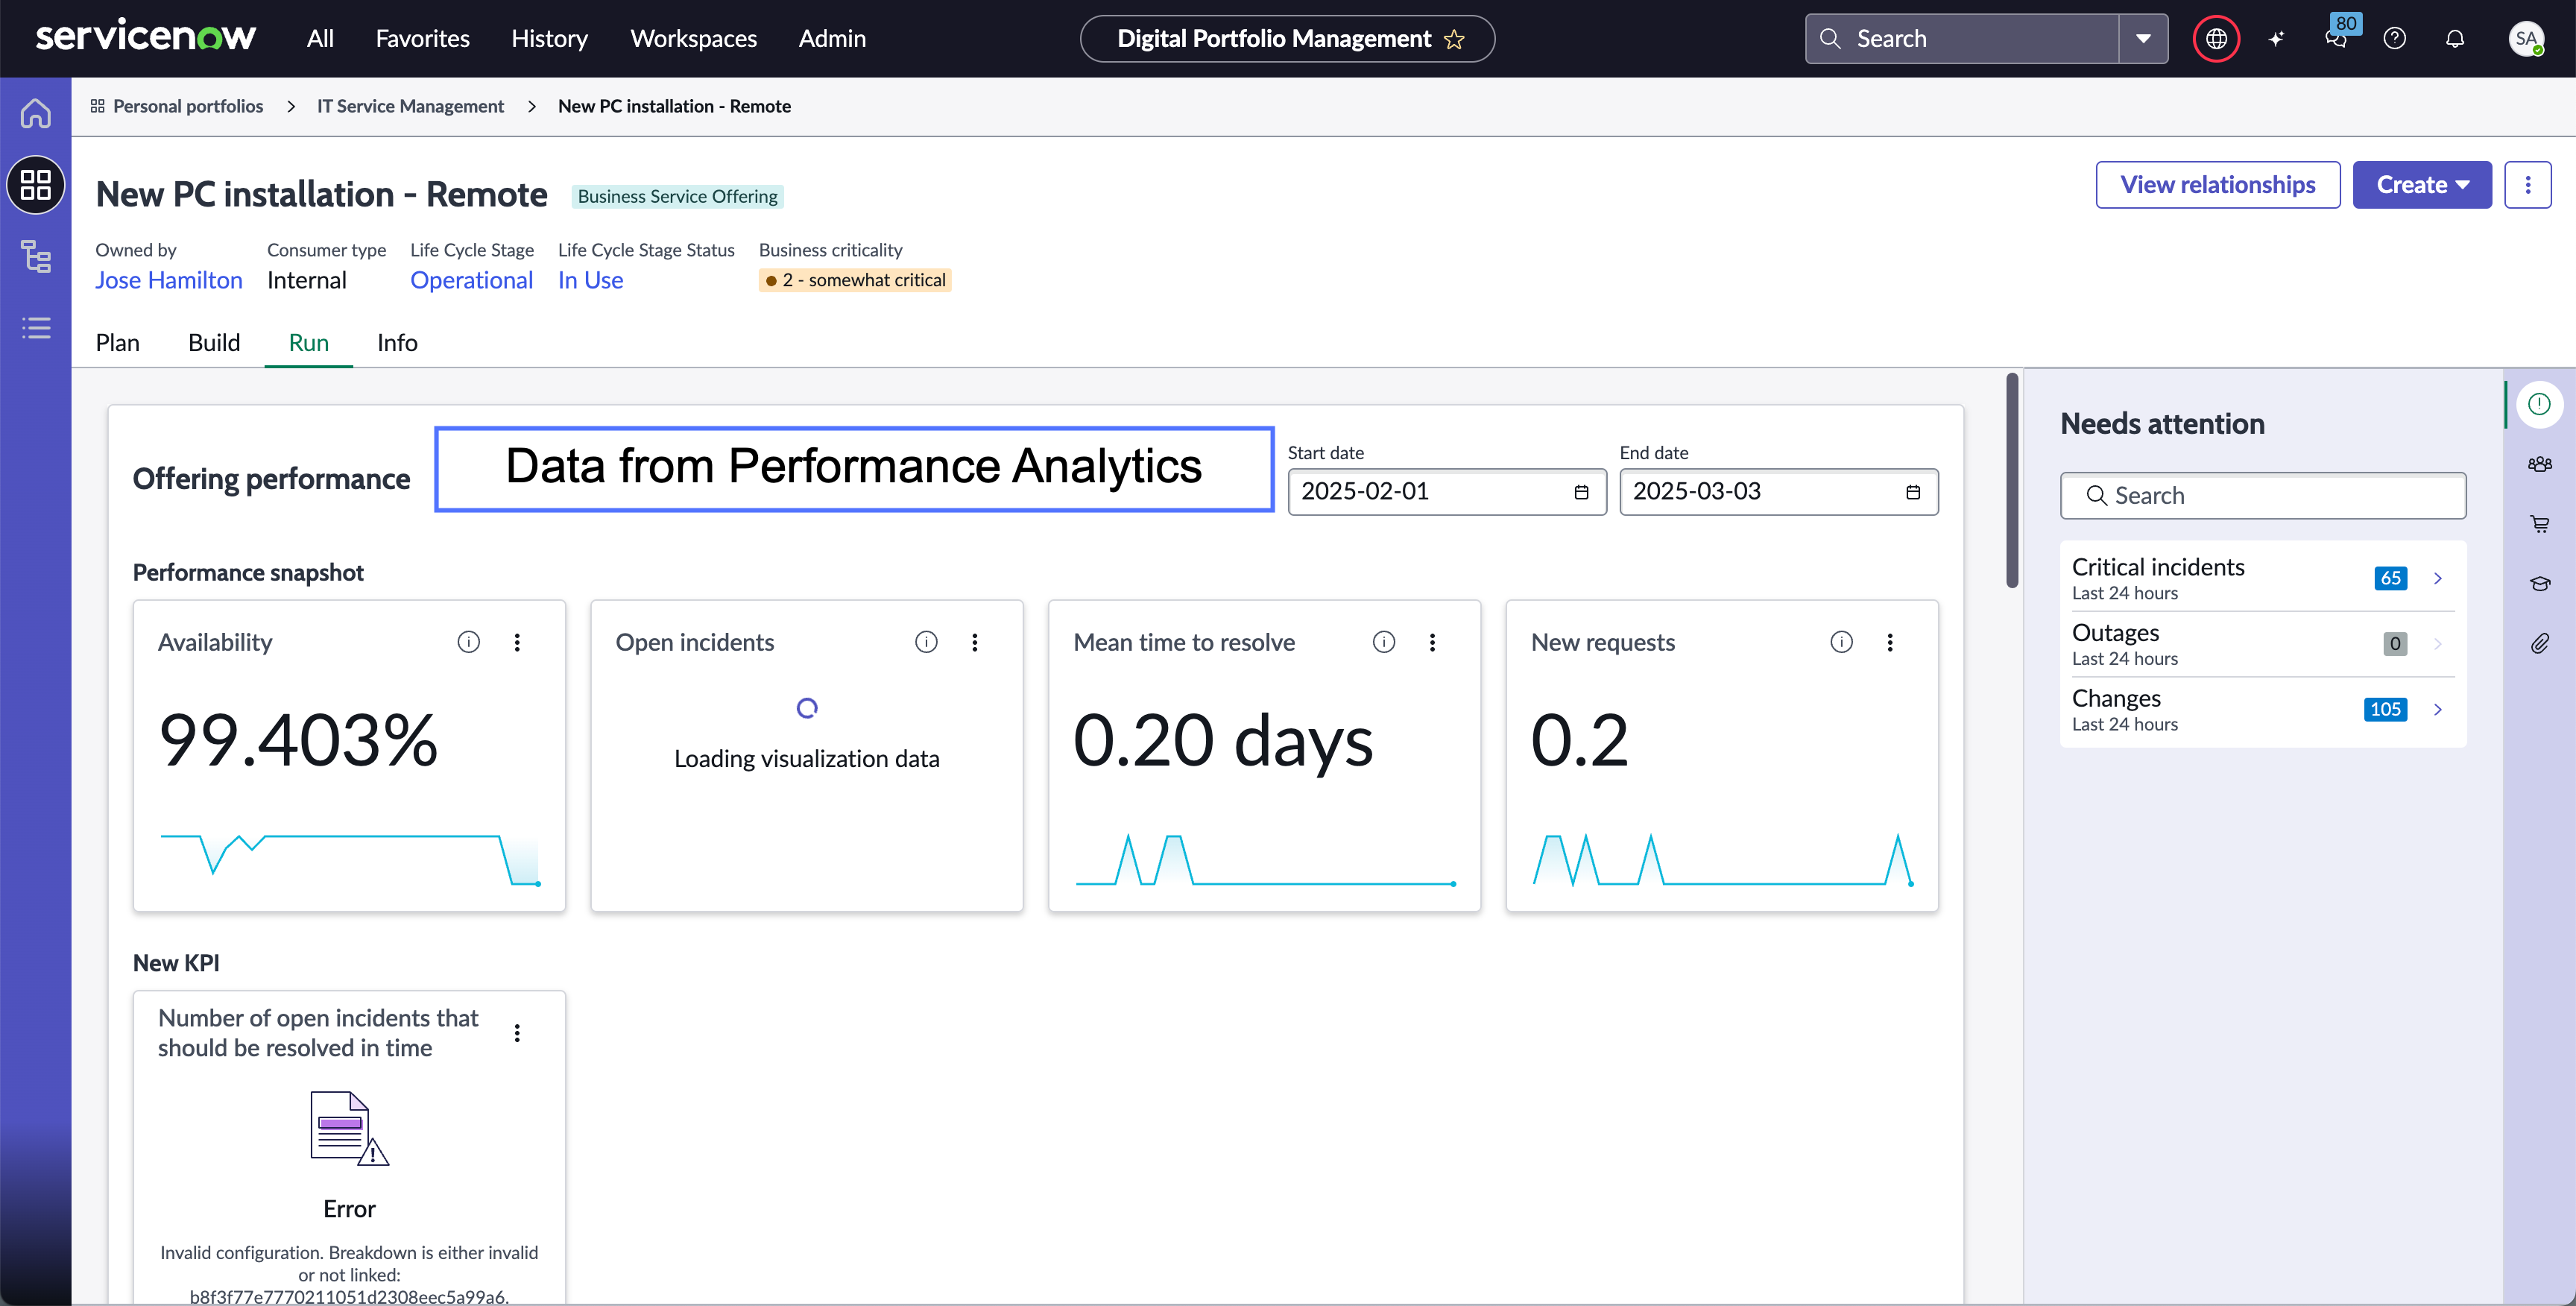Screen dimensions: 2576x1306
Task: Open the Workspaces menu
Action: point(693,39)
